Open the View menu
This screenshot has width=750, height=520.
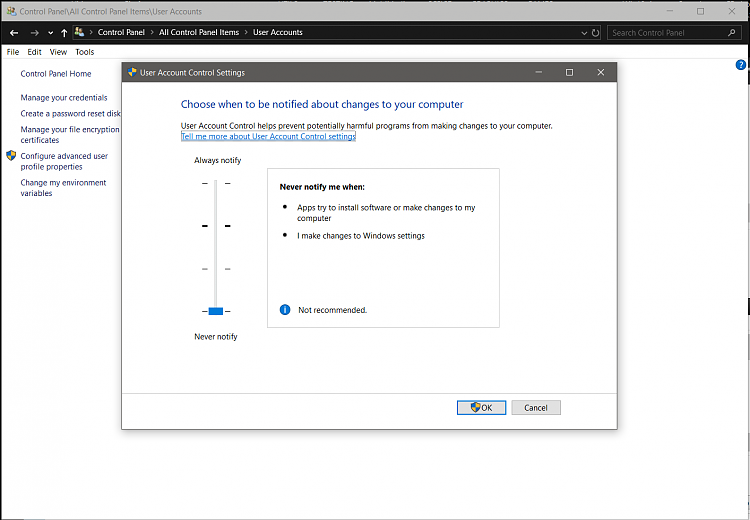pos(58,52)
